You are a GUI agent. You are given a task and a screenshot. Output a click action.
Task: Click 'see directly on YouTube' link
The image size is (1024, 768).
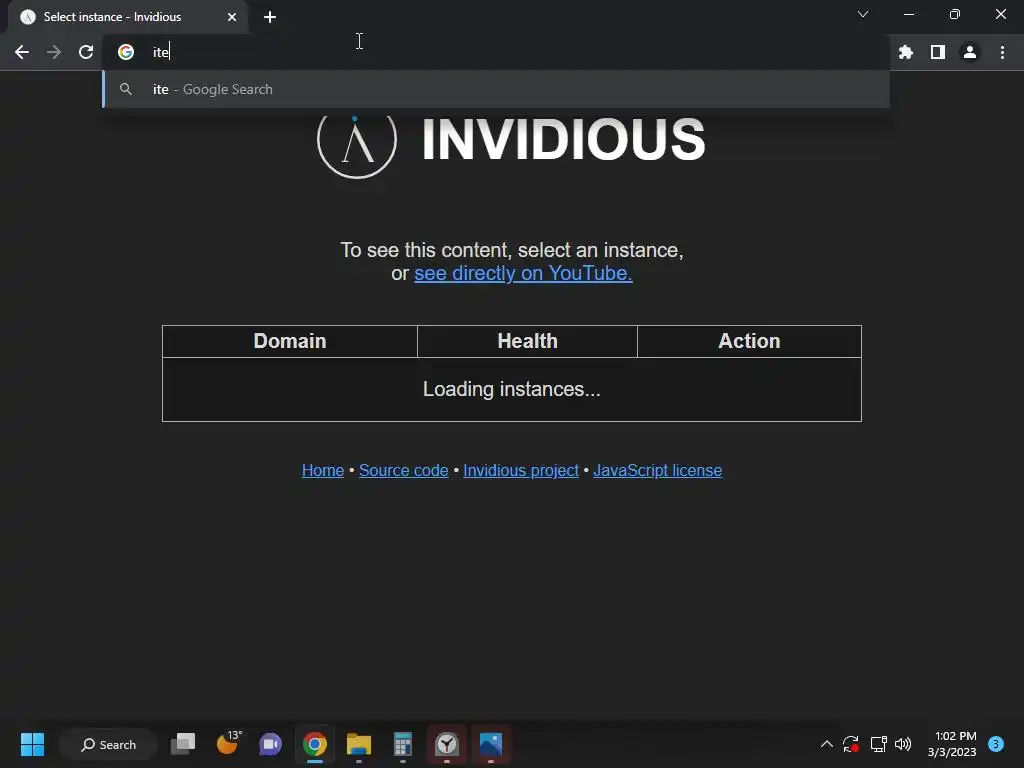(523, 273)
